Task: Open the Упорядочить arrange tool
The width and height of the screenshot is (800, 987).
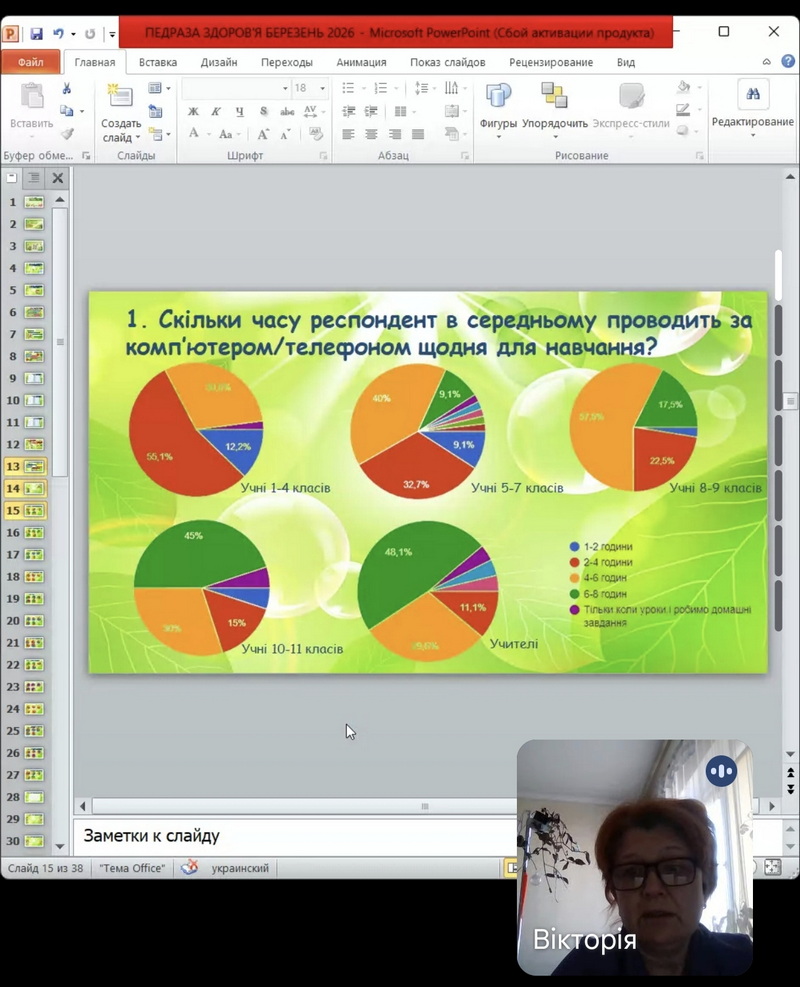Action: 554,97
